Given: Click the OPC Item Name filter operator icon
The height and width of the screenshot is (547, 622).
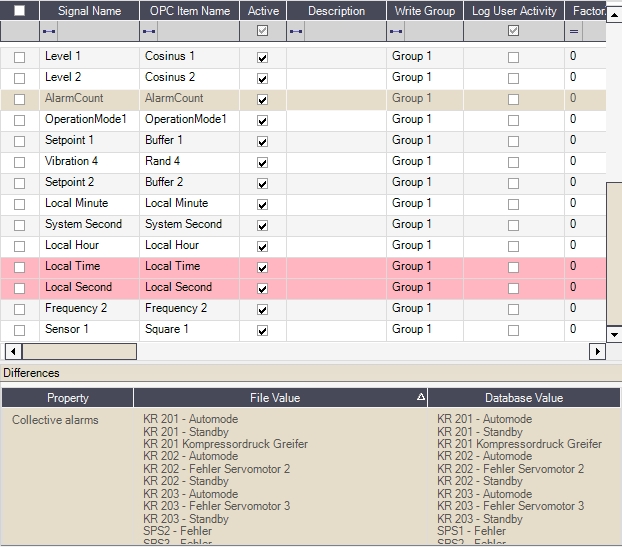Looking at the screenshot, I should coord(149,32).
